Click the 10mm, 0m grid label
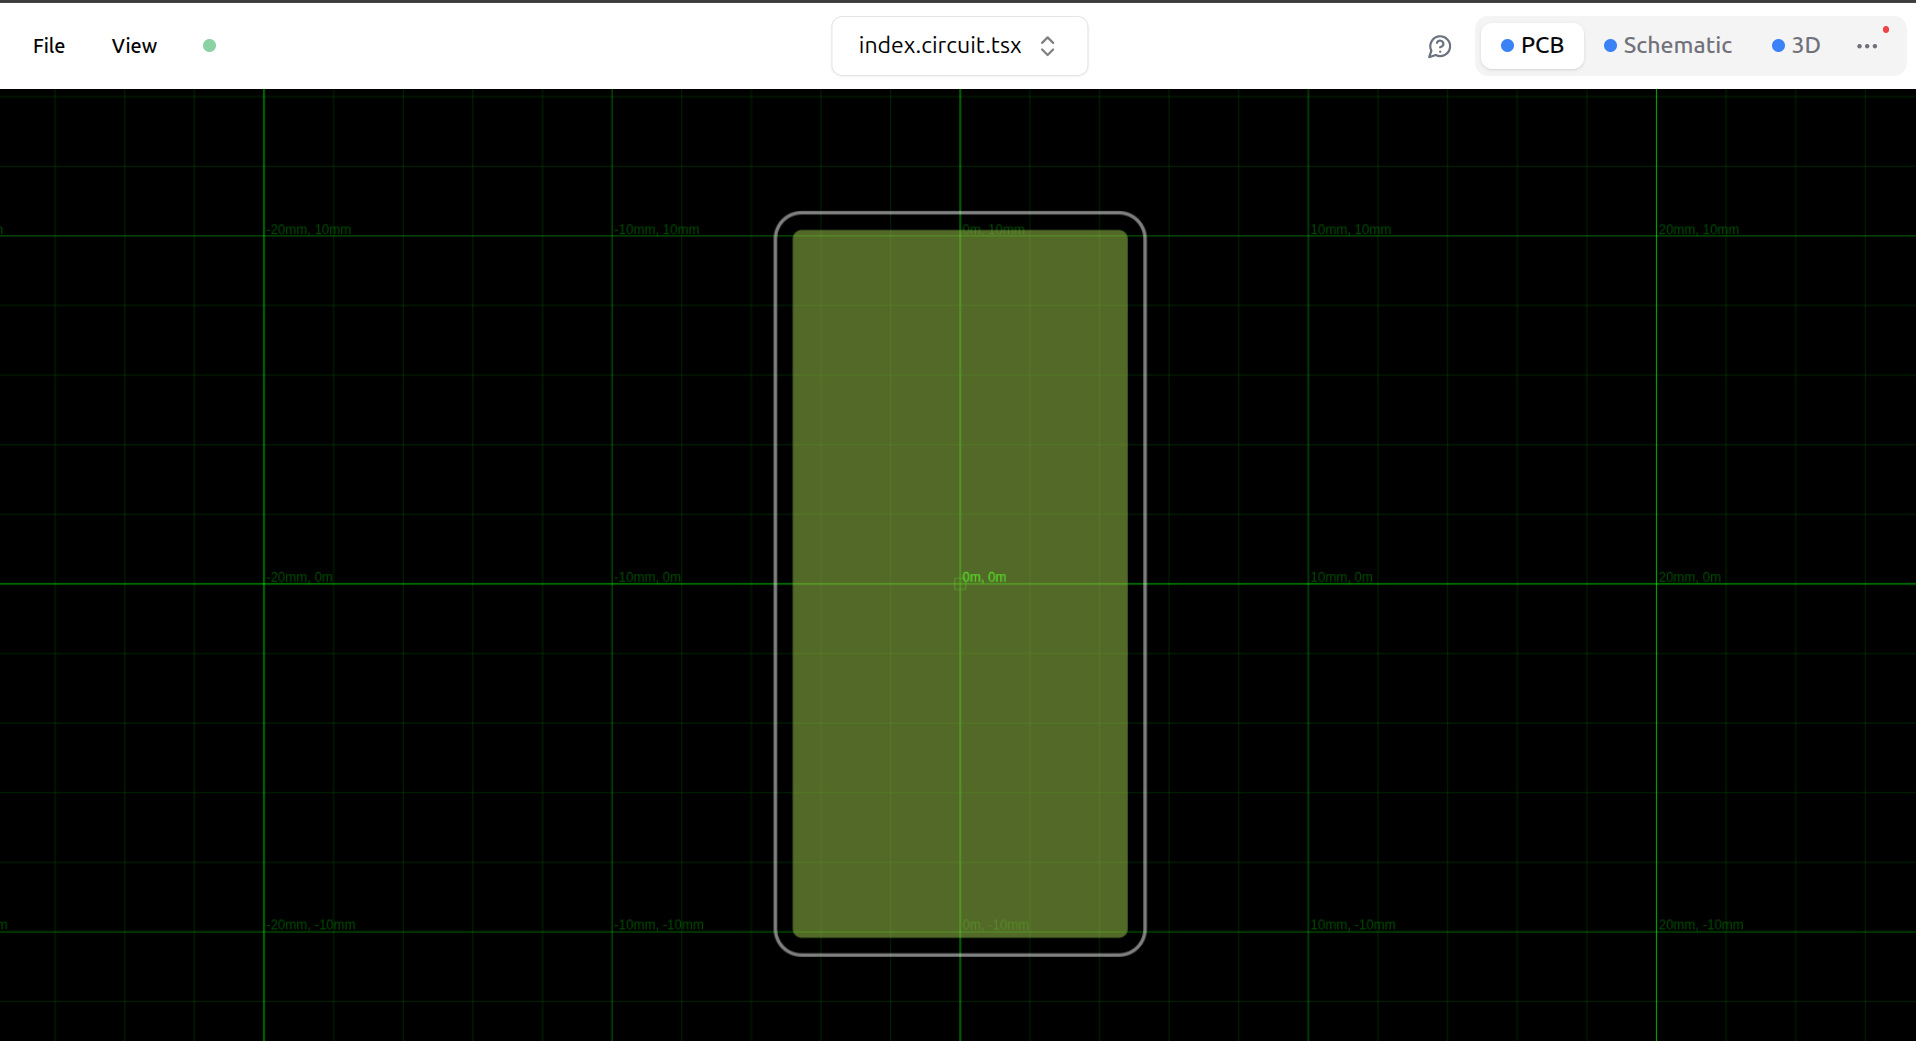1916x1041 pixels. pos(1341,577)
